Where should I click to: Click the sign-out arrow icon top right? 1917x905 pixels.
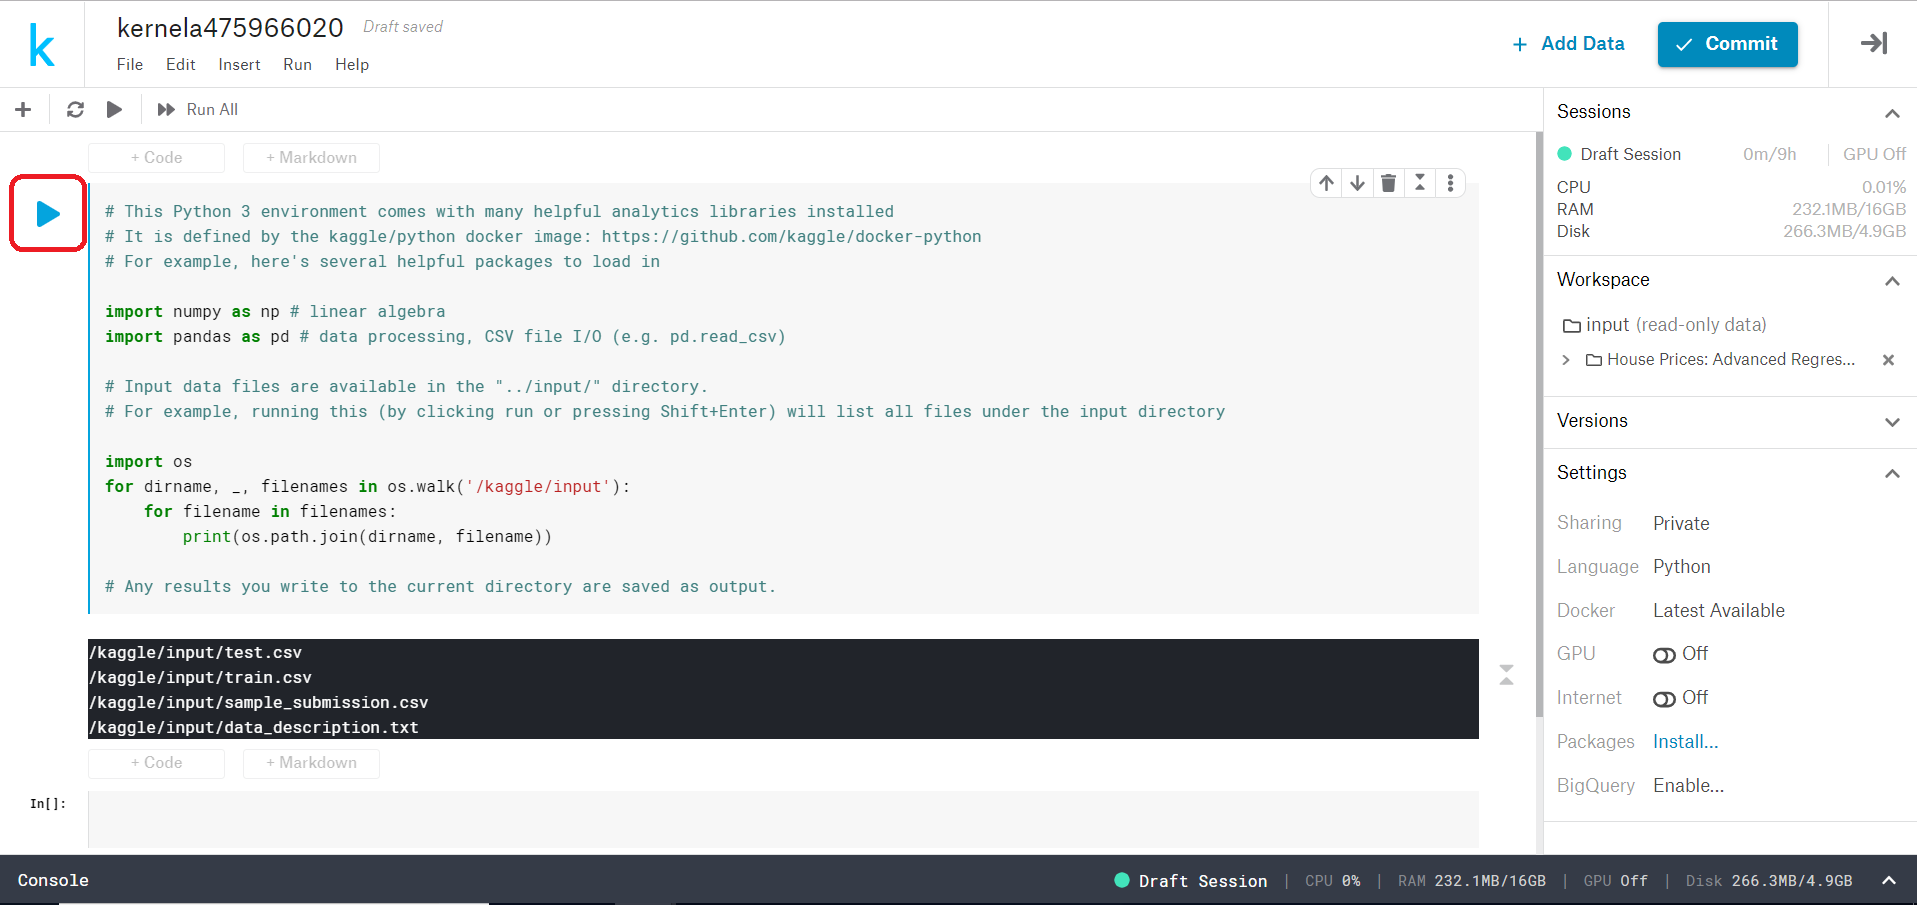(1873, 44)
